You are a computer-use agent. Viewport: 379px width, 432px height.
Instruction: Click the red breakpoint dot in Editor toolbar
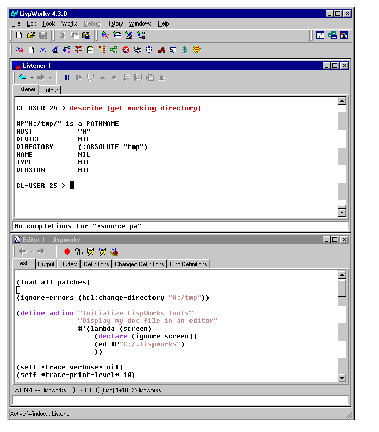(x=67, y=252)
